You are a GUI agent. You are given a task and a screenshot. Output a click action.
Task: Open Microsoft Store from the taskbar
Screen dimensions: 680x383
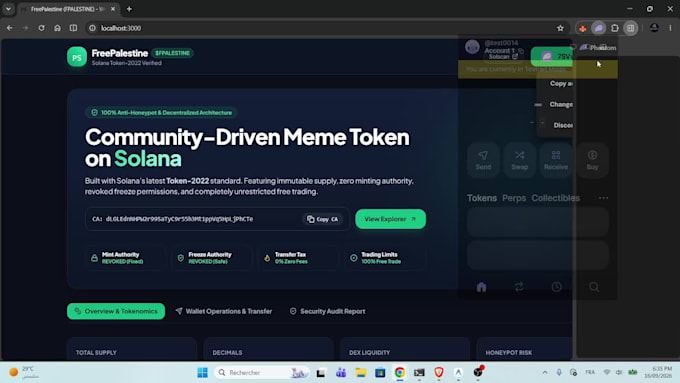click(380, 372)
